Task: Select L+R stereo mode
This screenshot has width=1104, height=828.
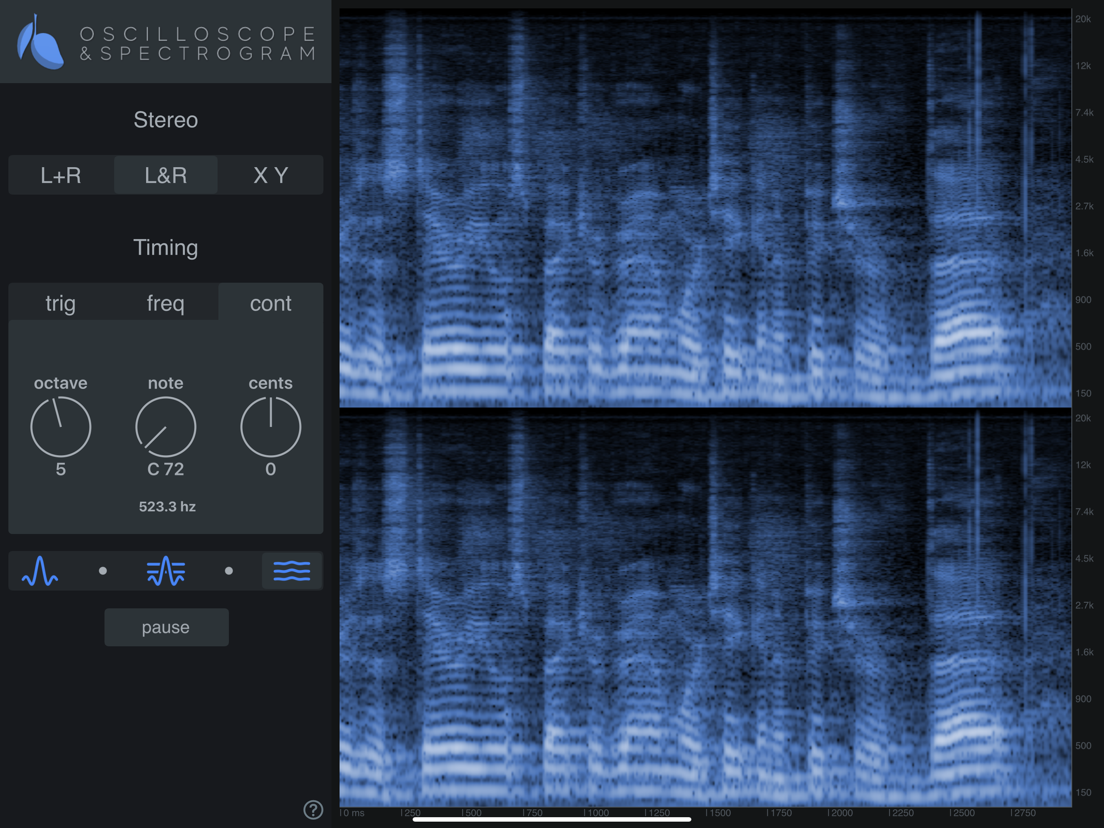Action: click(60, 175)
